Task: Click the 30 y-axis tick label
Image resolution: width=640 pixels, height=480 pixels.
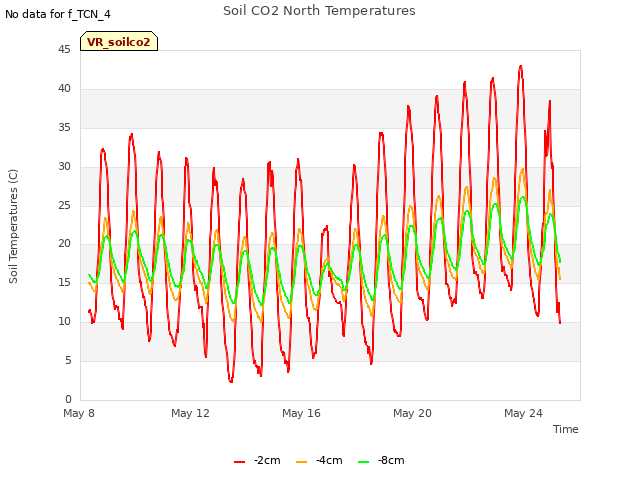Action: (64, 167)
